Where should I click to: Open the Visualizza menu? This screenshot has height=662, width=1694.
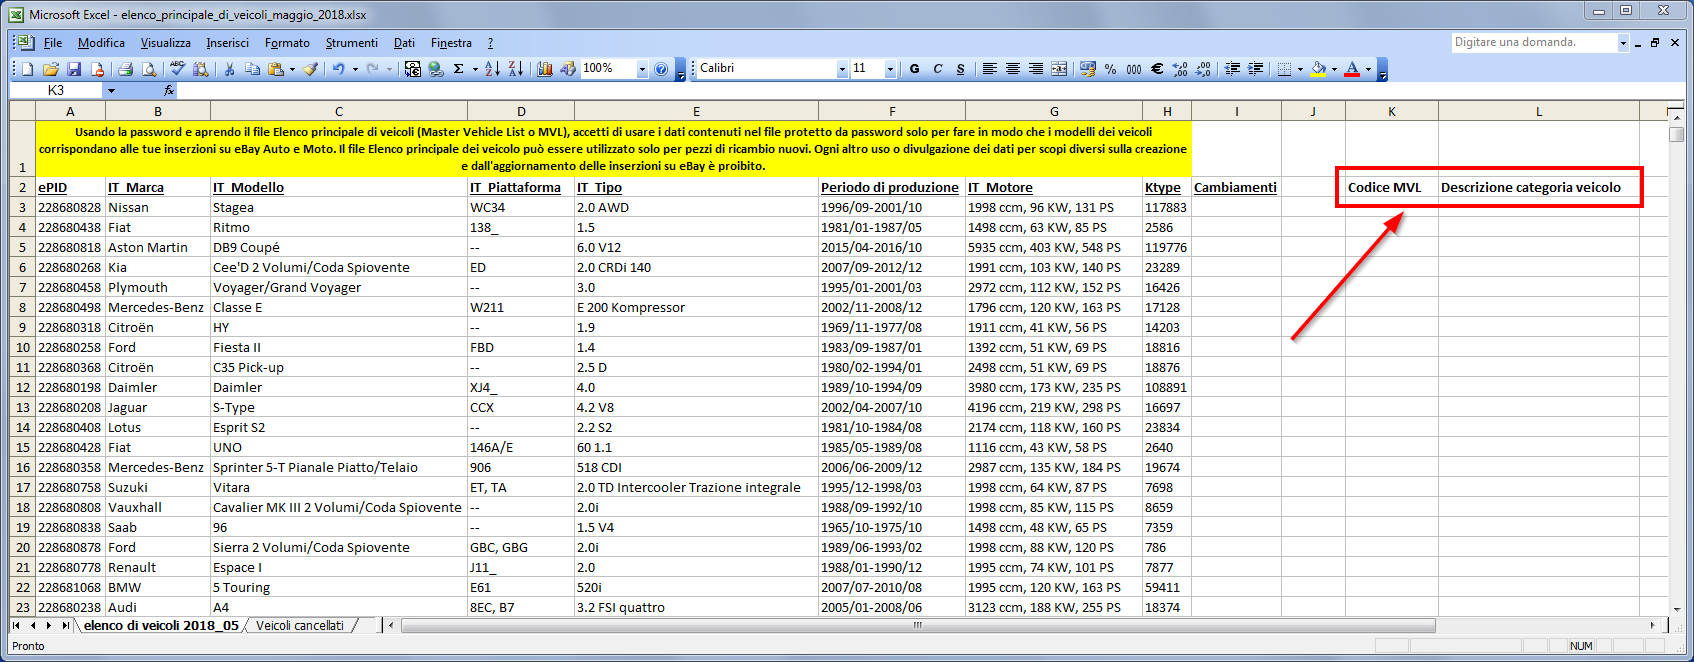166,43
